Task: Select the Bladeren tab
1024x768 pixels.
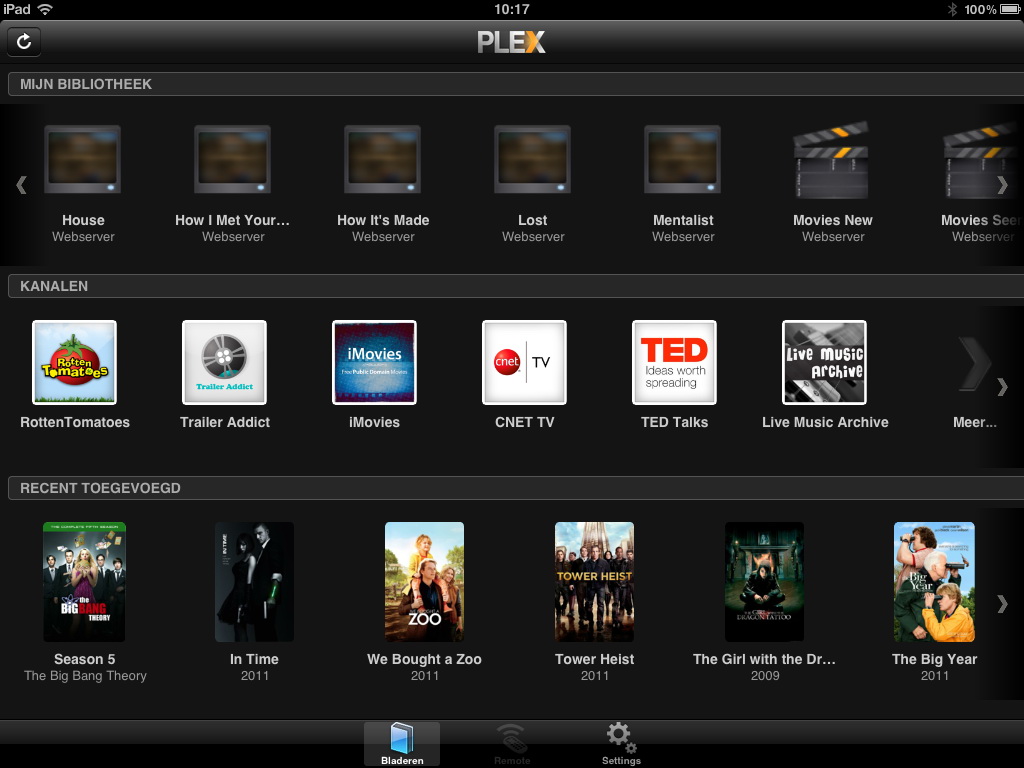Action: point(401,744)
